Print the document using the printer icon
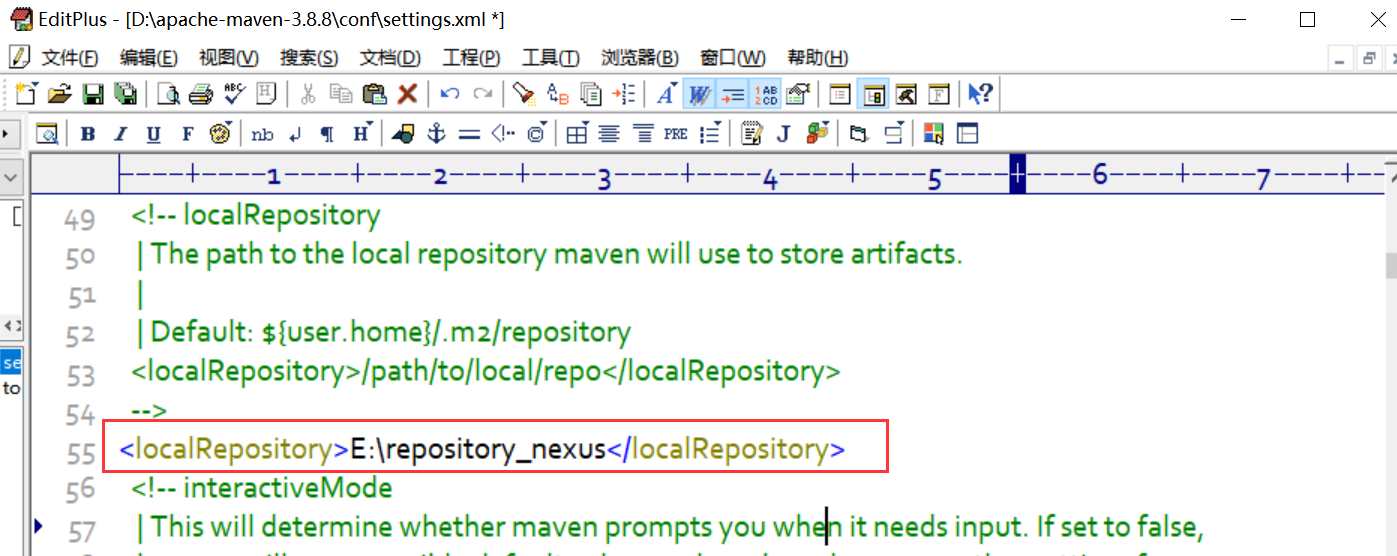 pyautogui.click(x=201, y=94)
